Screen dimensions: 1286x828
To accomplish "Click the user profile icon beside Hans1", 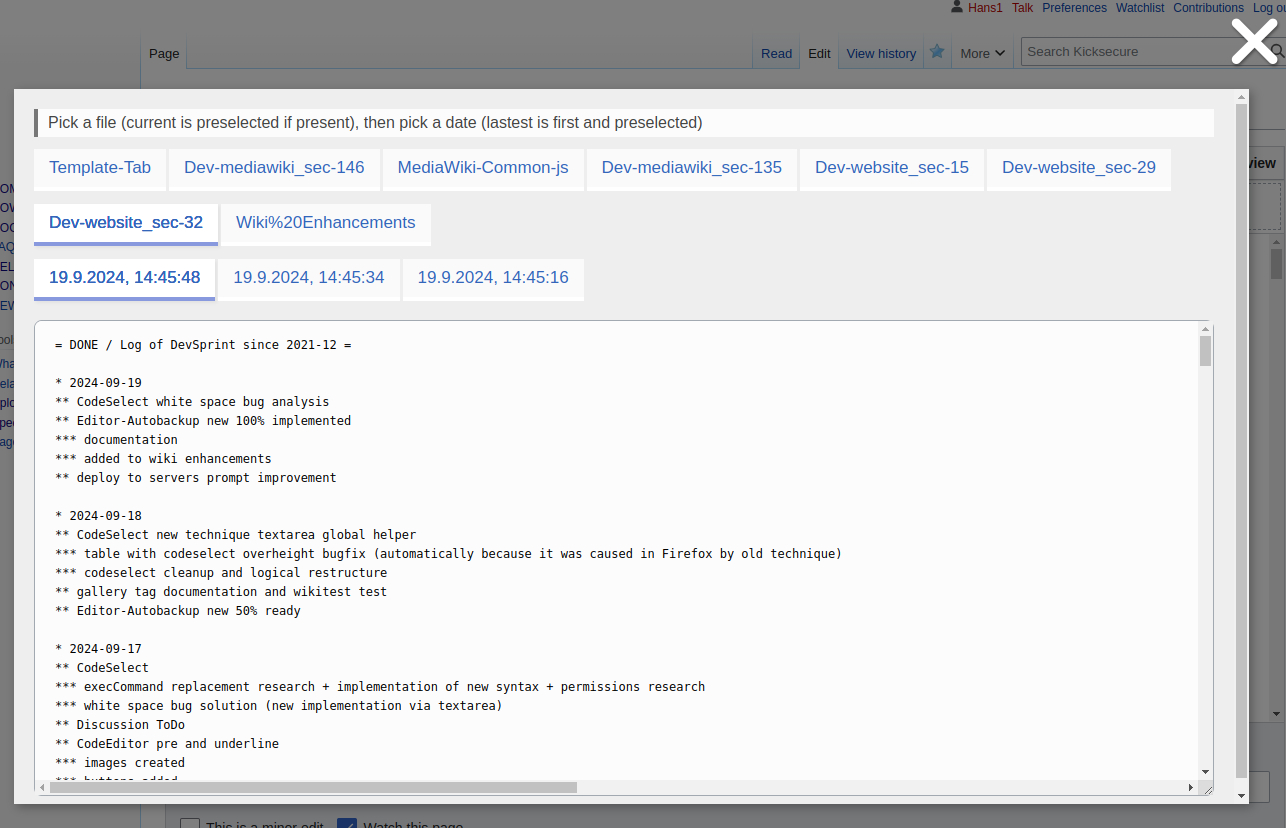I will click(x=957, y=8).
